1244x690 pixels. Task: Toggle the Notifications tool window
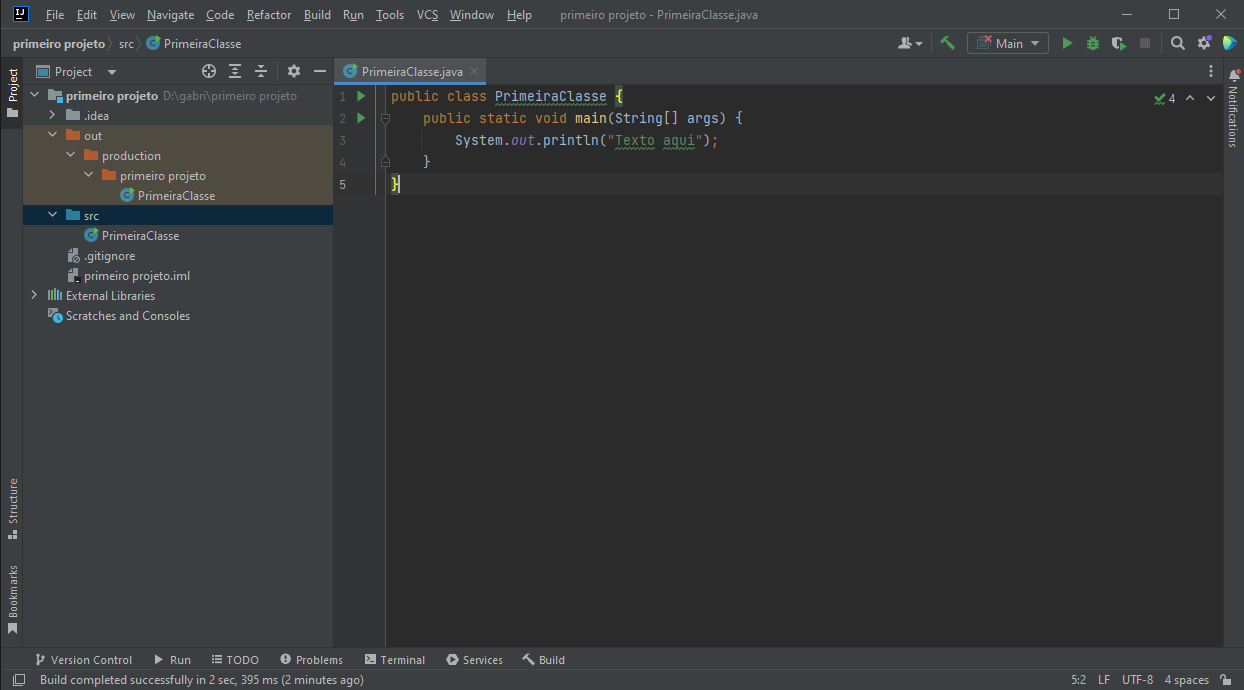[1233, 109]
